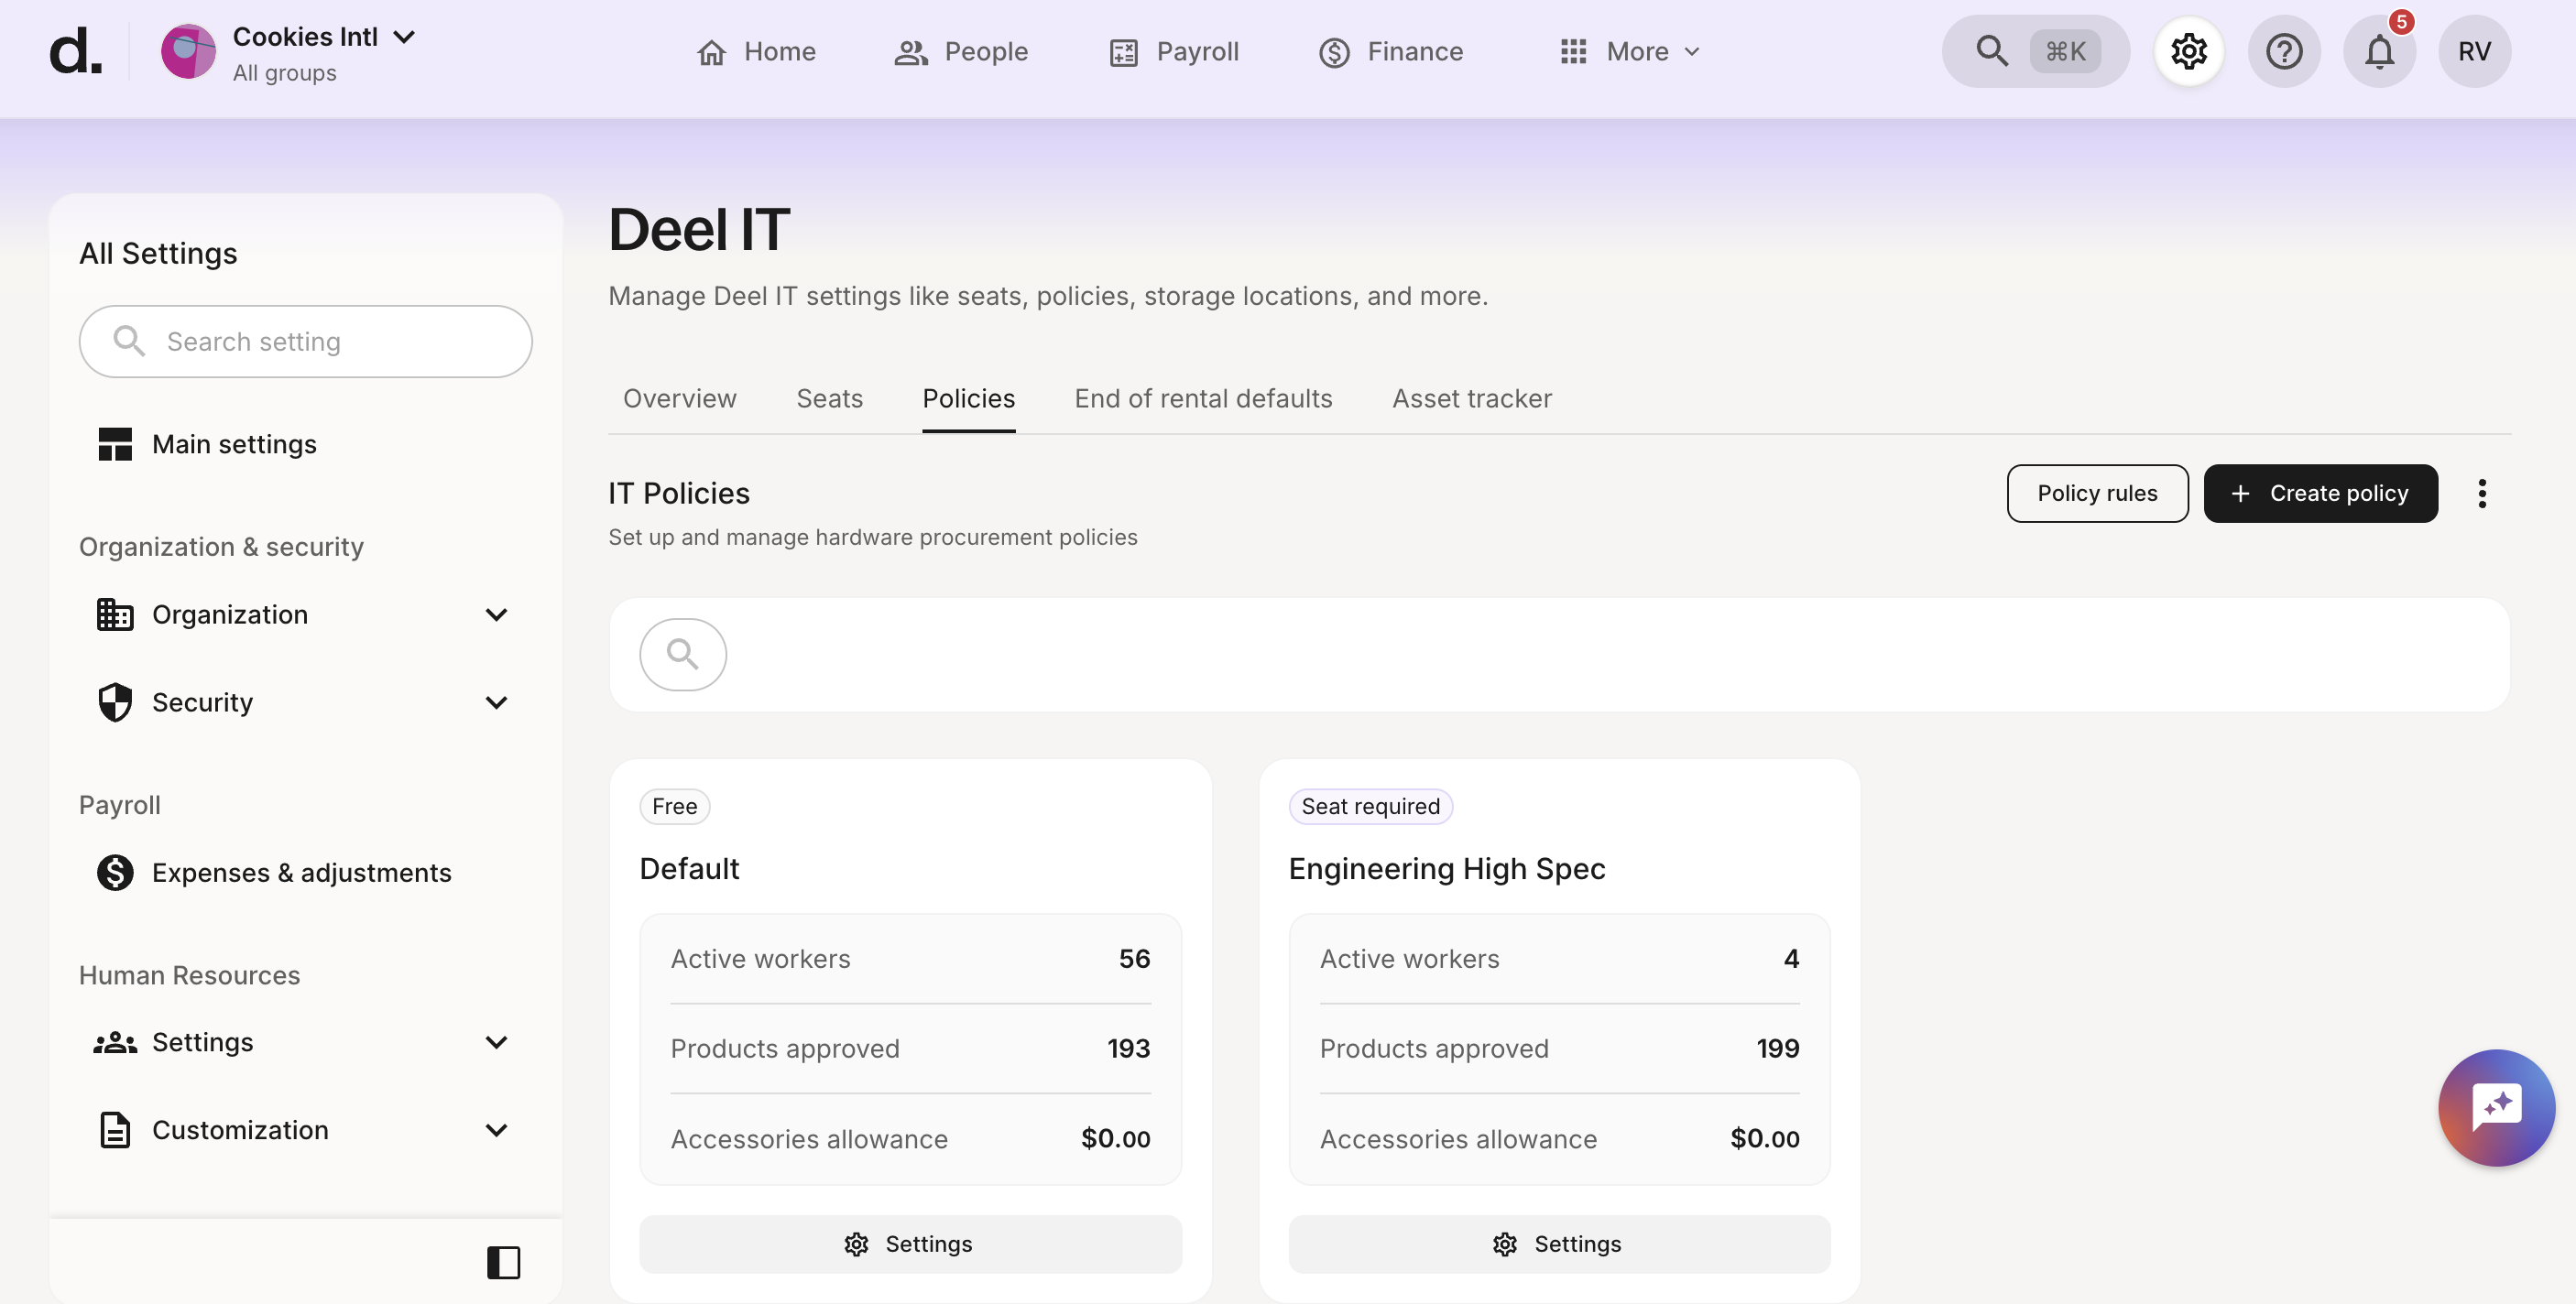The width and height of the screenshot is (2576, 1304).
Task: Open global search with ⌘K
Action: point(2035,51)
